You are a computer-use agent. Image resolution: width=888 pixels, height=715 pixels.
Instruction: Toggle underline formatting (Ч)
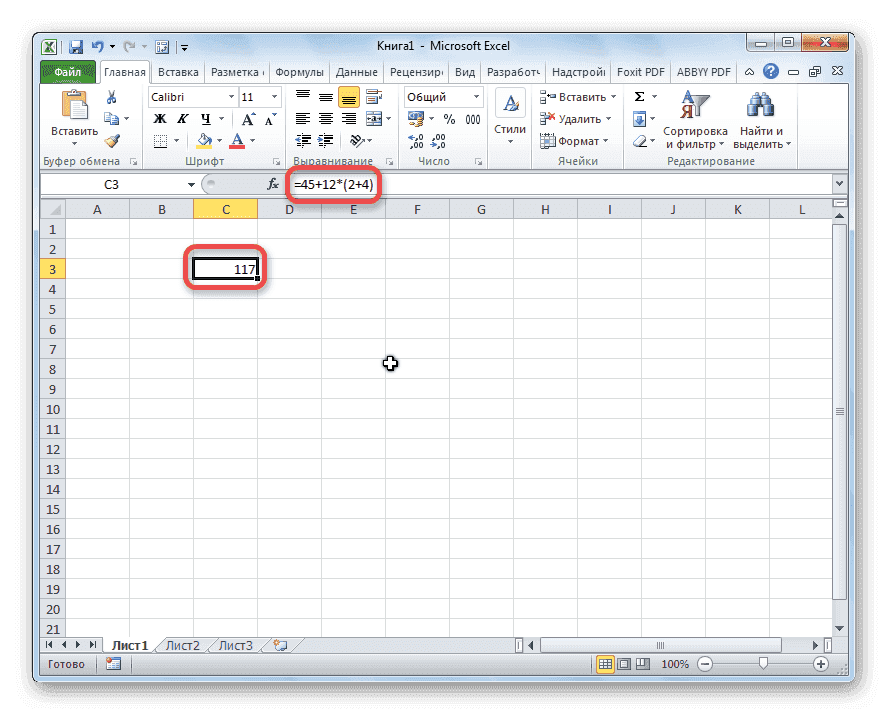point(206,118)
